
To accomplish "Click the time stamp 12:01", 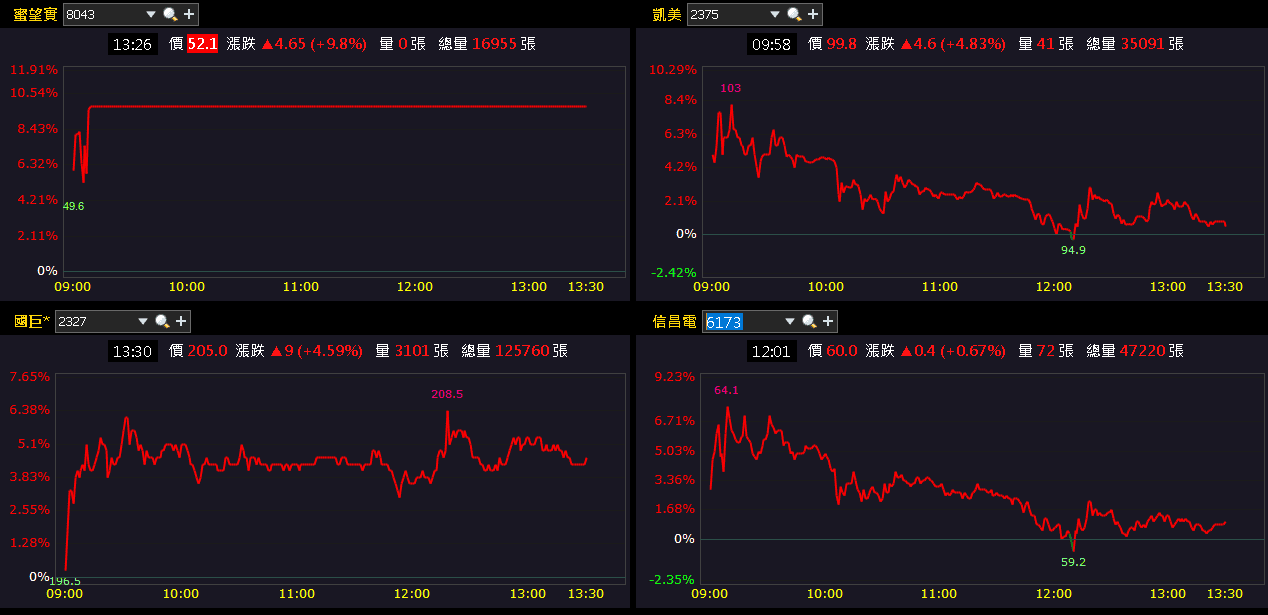I will (x=772, y=351).
